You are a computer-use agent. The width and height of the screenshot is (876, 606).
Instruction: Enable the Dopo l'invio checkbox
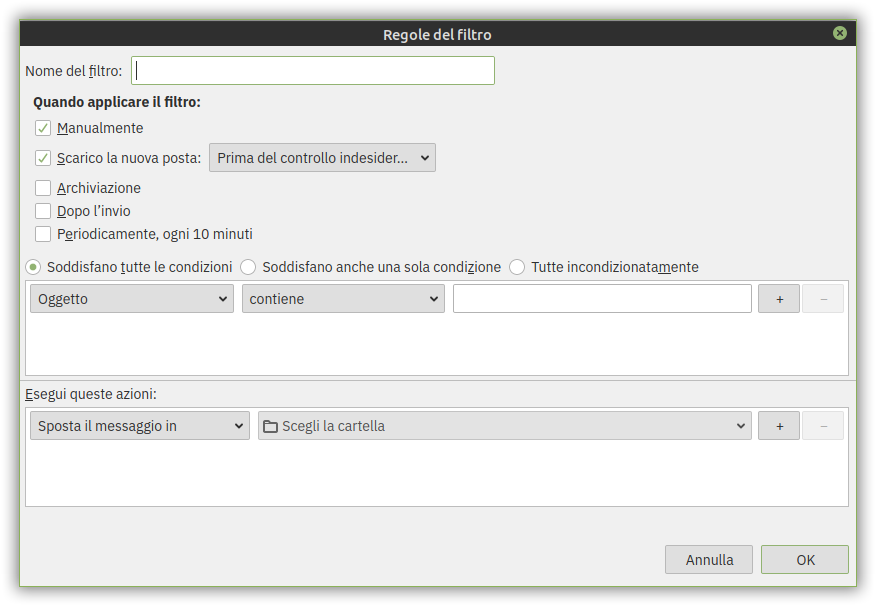click(x=43, y=211)
